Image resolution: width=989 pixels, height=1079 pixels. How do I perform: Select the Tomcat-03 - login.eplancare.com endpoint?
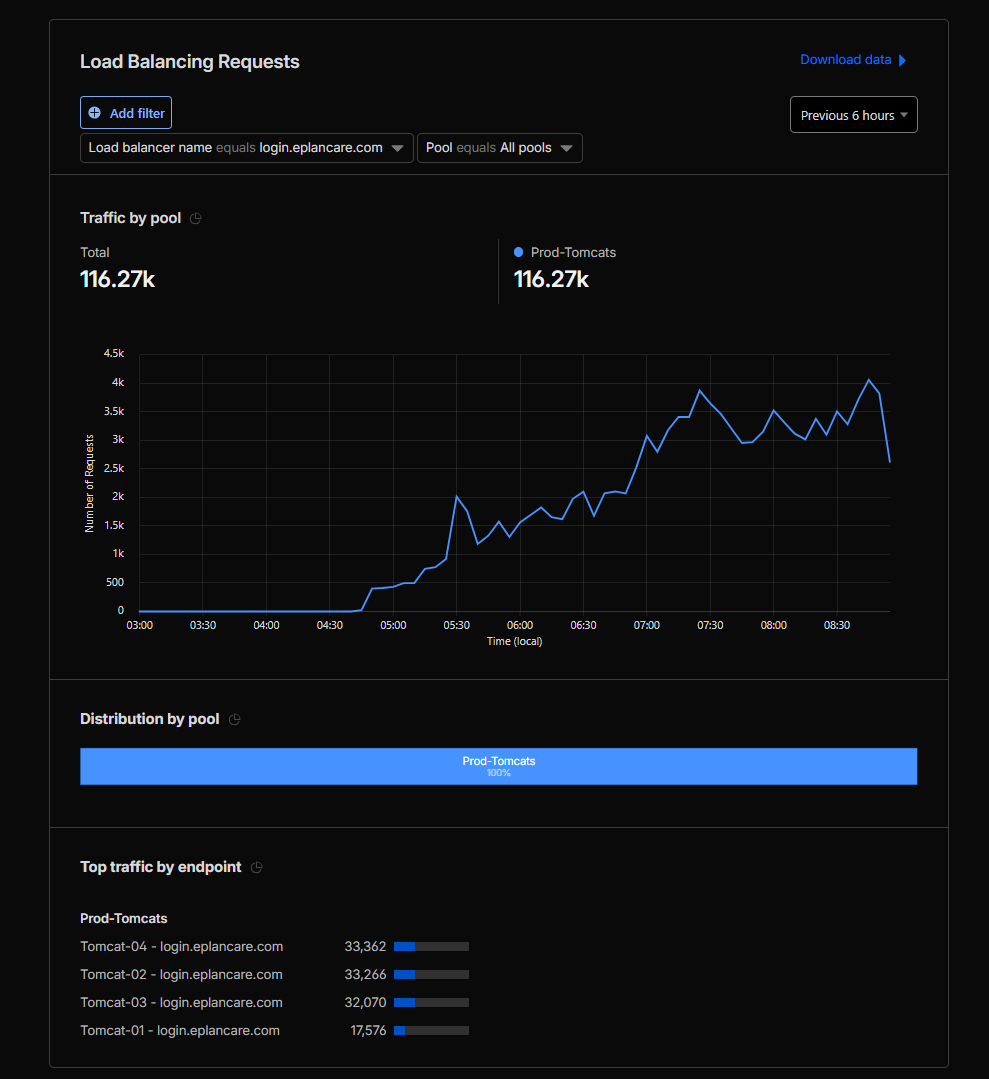coord(181,1002)
